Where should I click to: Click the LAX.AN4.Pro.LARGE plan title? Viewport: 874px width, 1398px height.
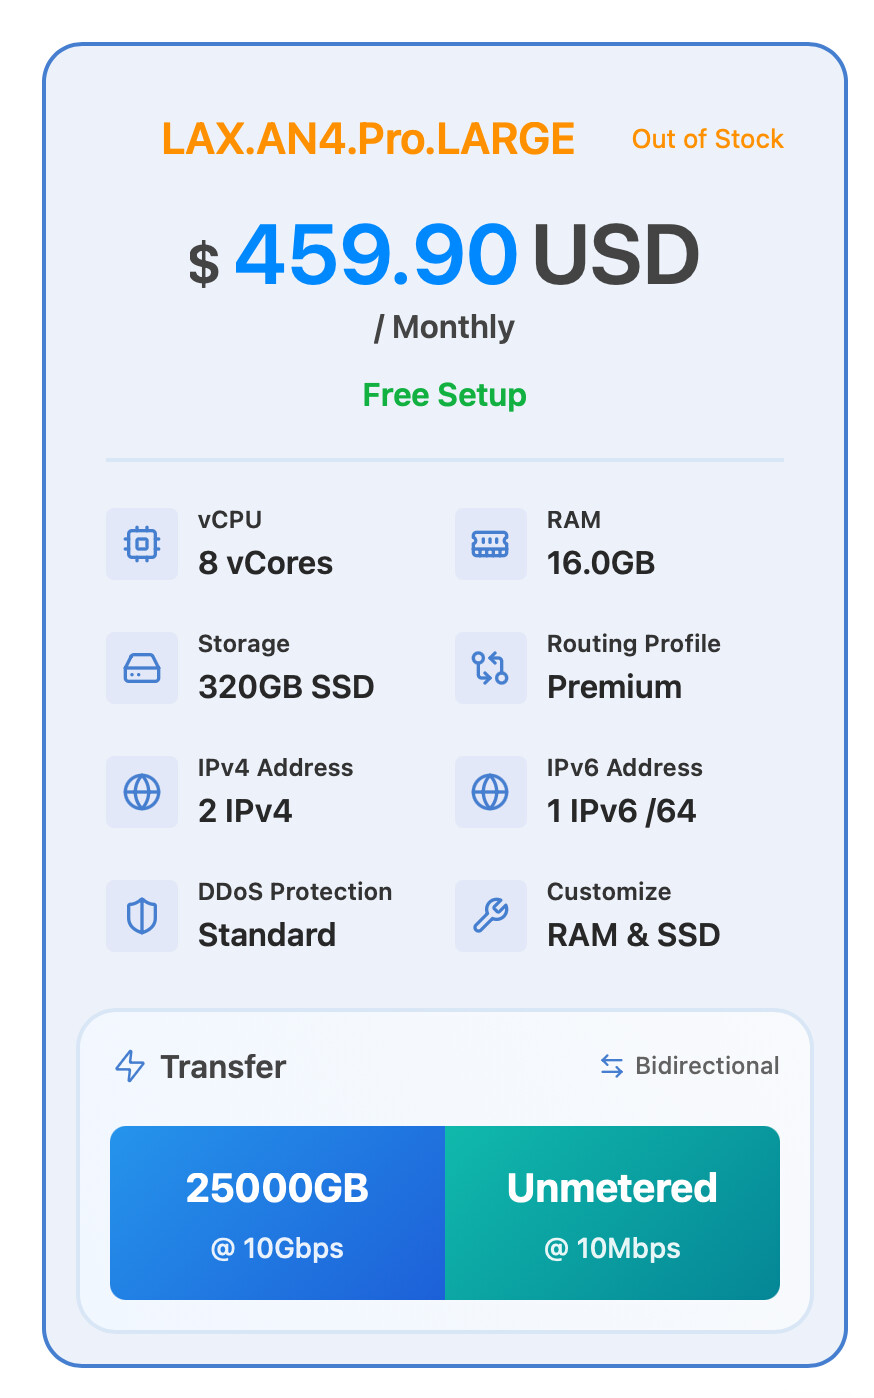tap(368, 139)
